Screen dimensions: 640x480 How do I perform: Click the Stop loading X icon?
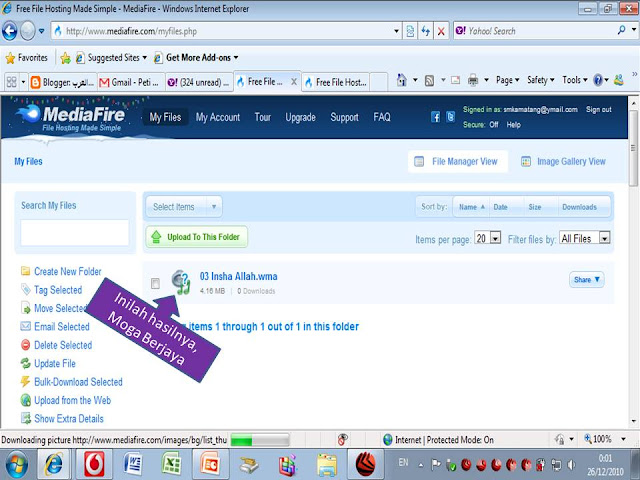[441, 31]
